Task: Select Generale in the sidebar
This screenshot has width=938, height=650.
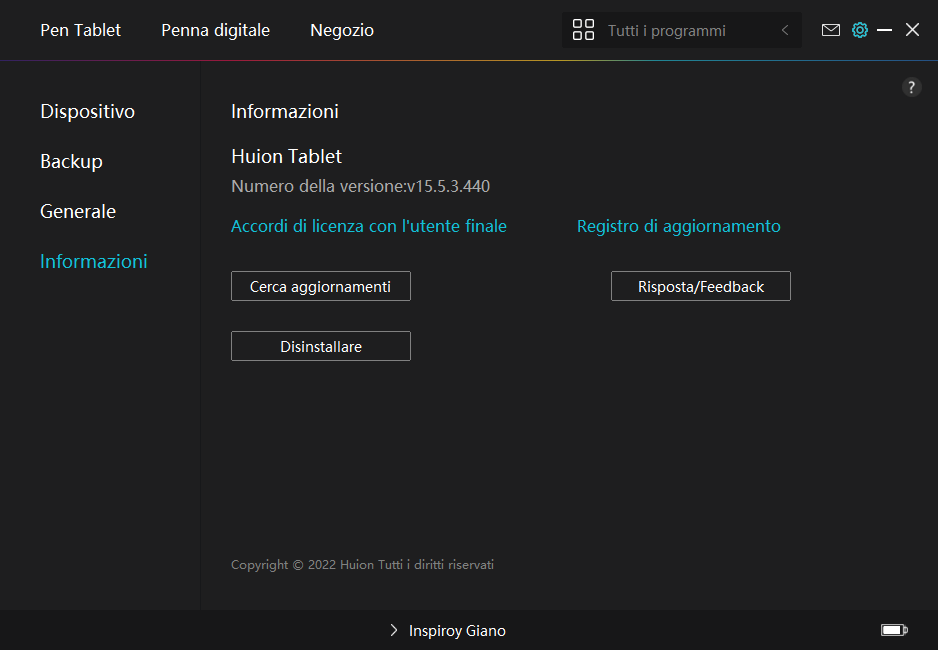Action: click(x=78, y=211)
